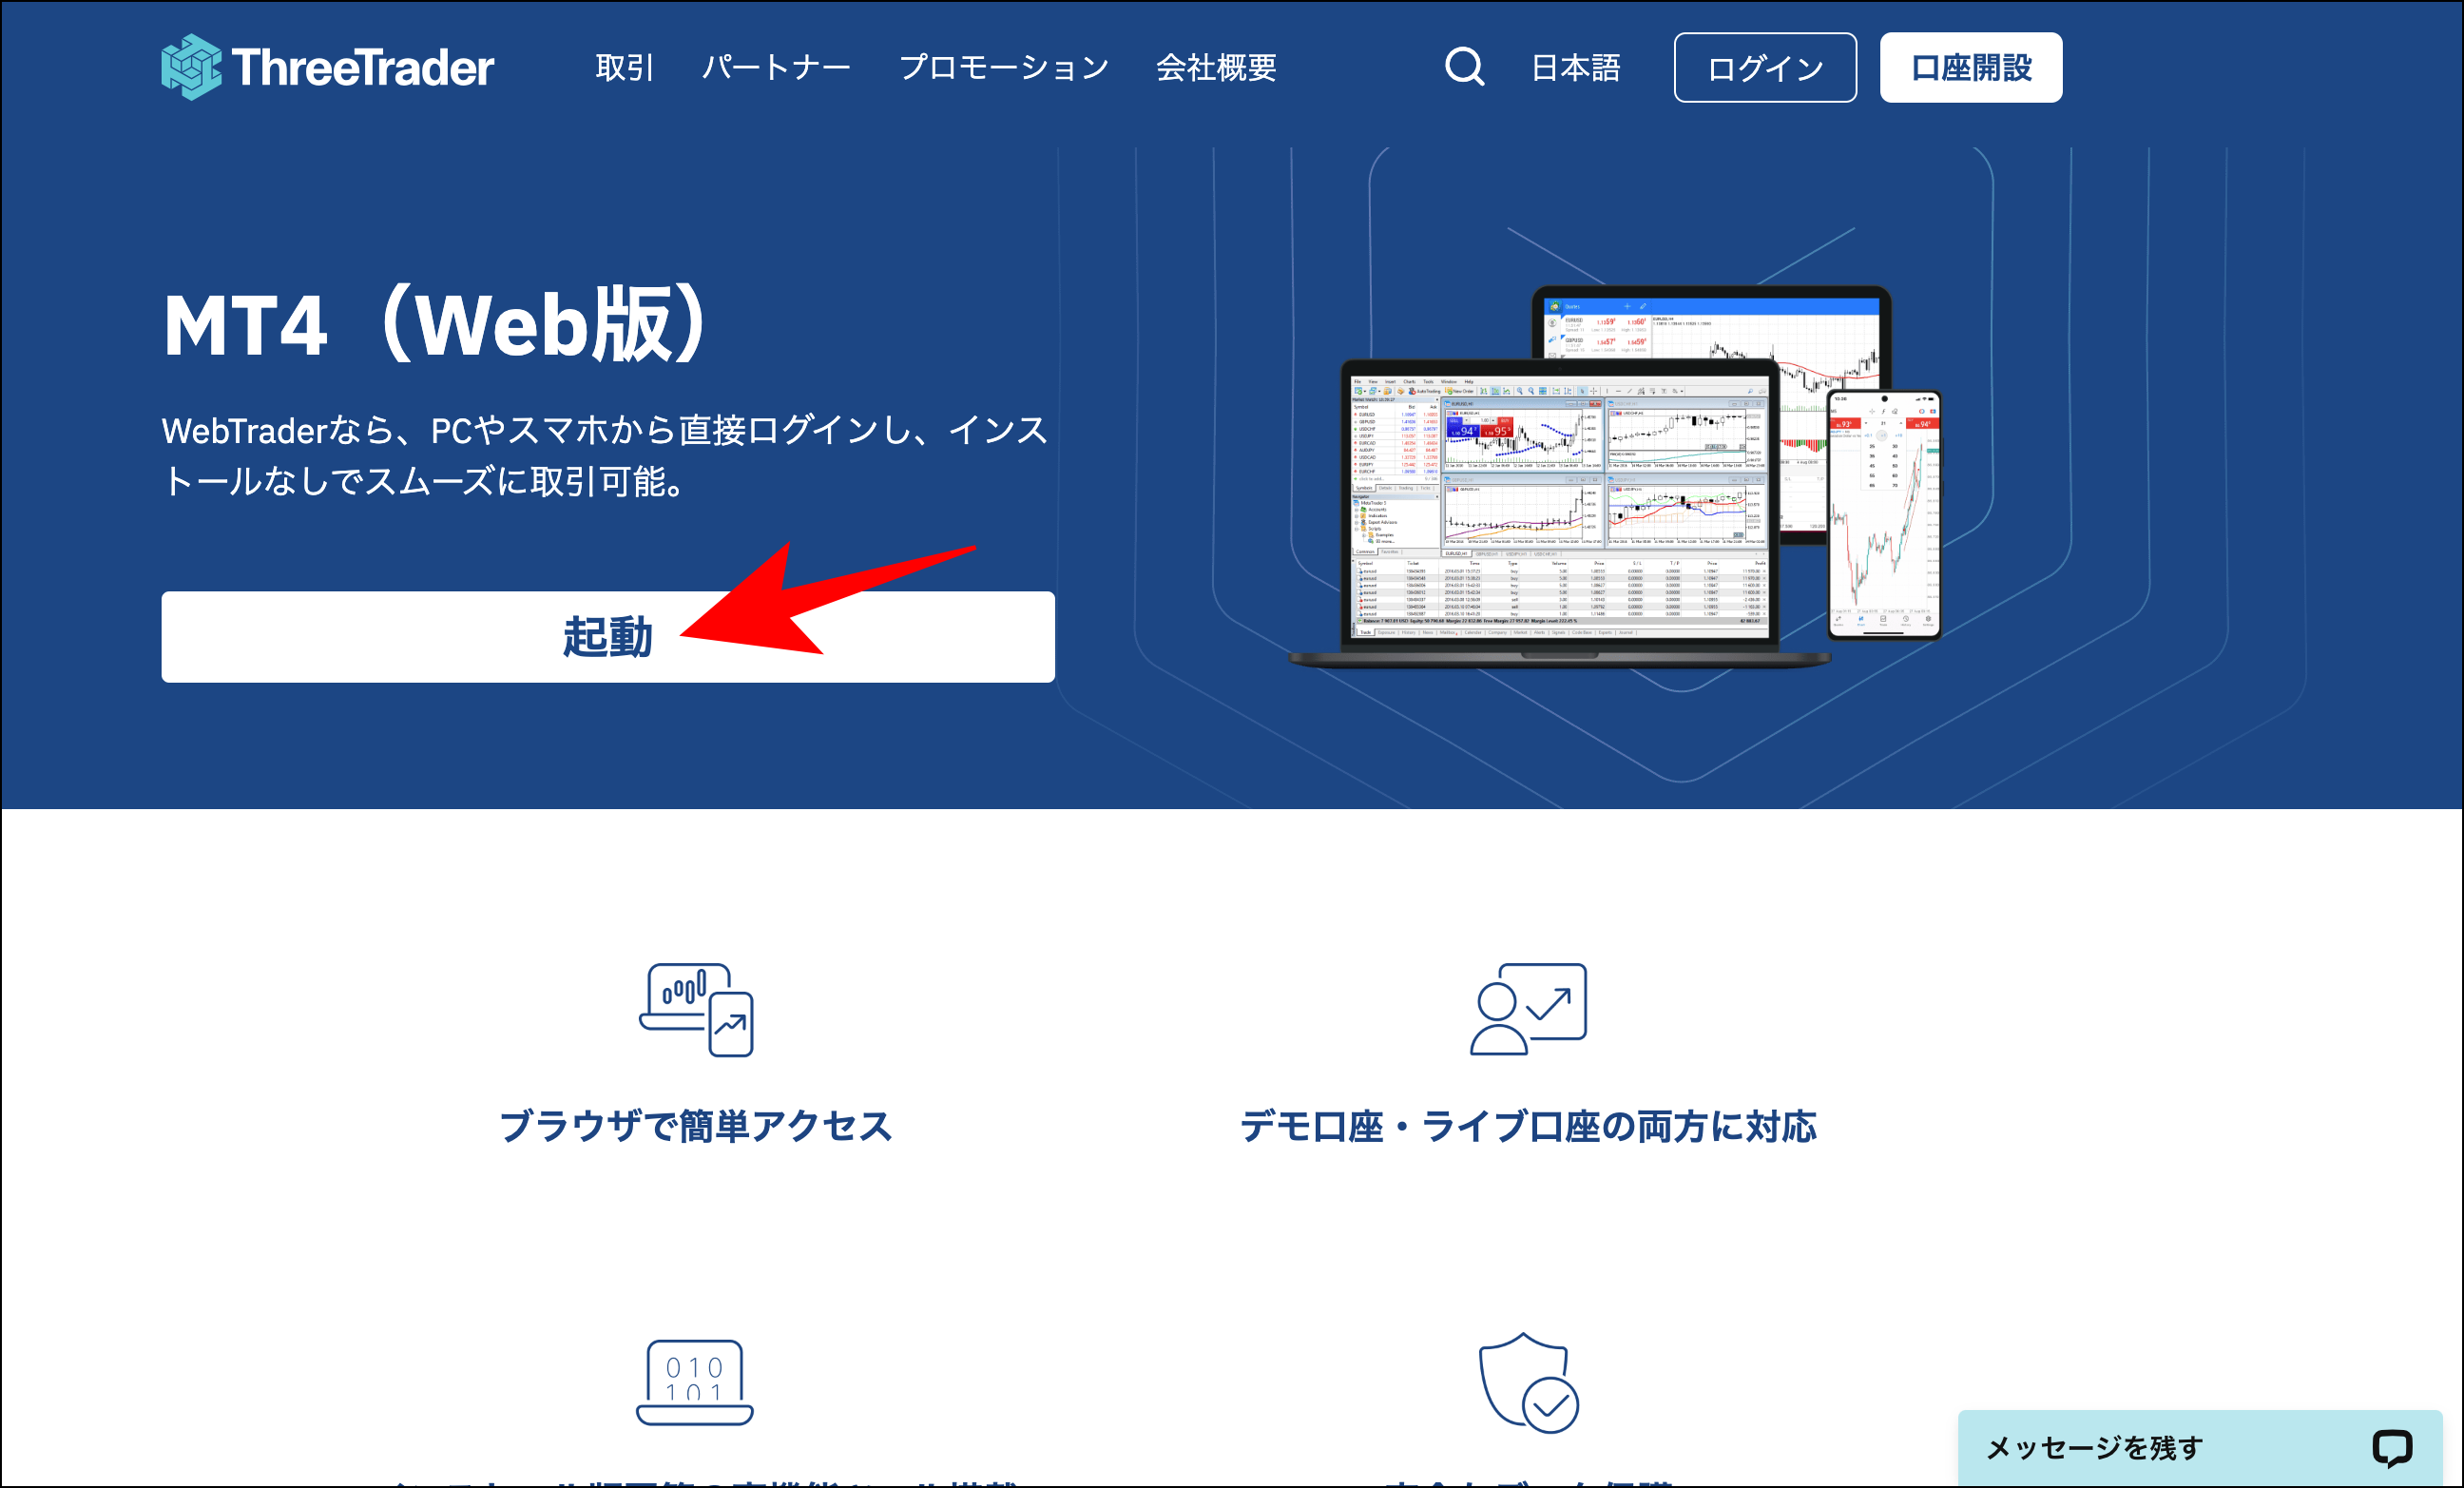Screen dimensions: 2464x1488
Task: Click the ログイン button
Action: pos(1765,67)
